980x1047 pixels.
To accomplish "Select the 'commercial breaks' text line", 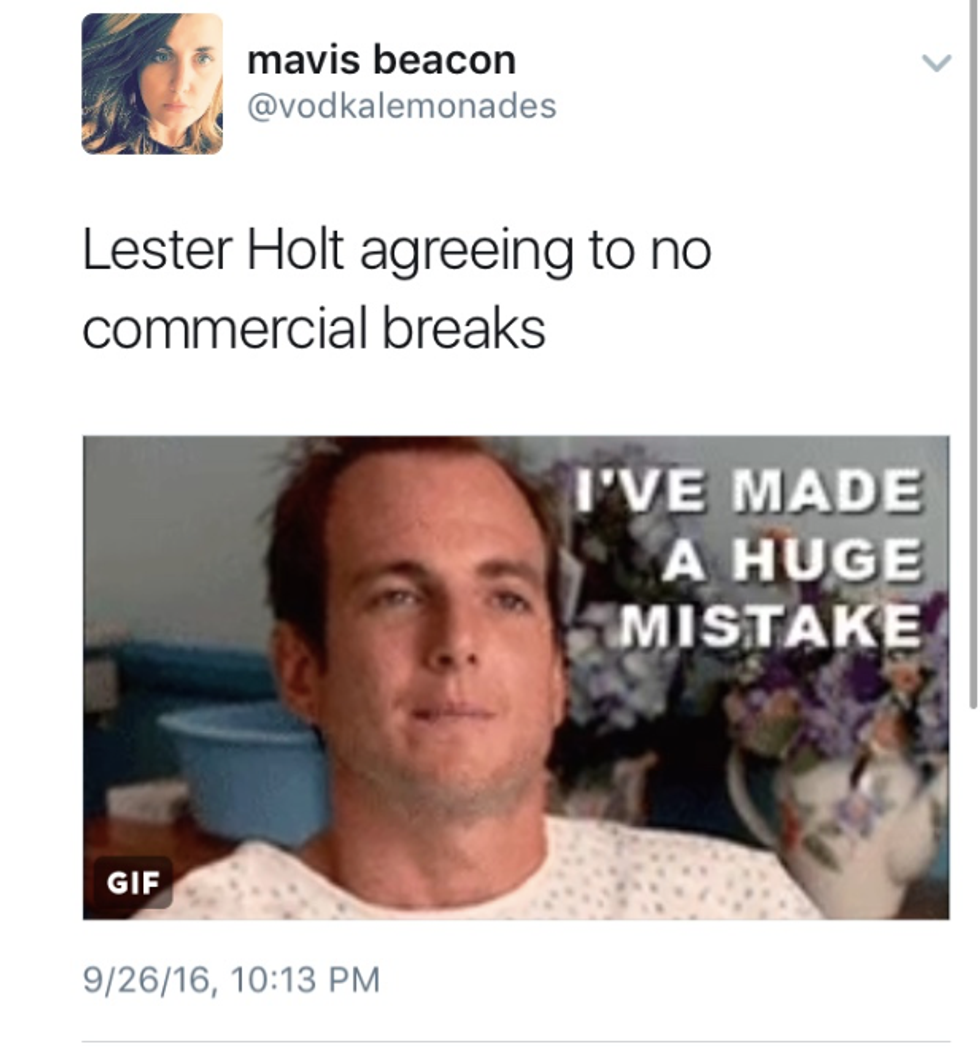I will 314,328.
